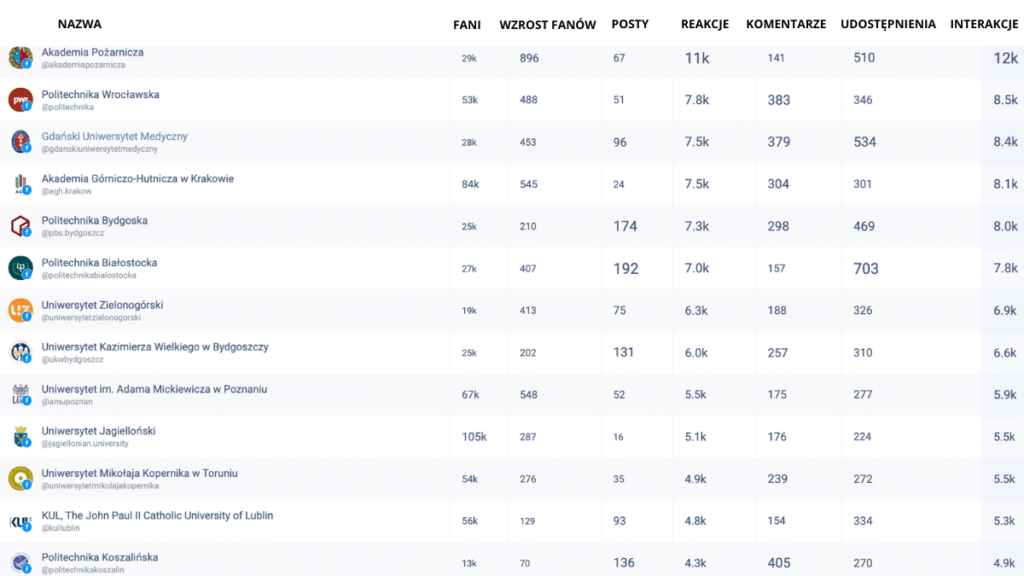Open Uniwersytet Kazimierza Wielkiego w Bydgoszczy name
Image resolution: width=1024 pixels, height=576 pixels.
pos(155,347)
